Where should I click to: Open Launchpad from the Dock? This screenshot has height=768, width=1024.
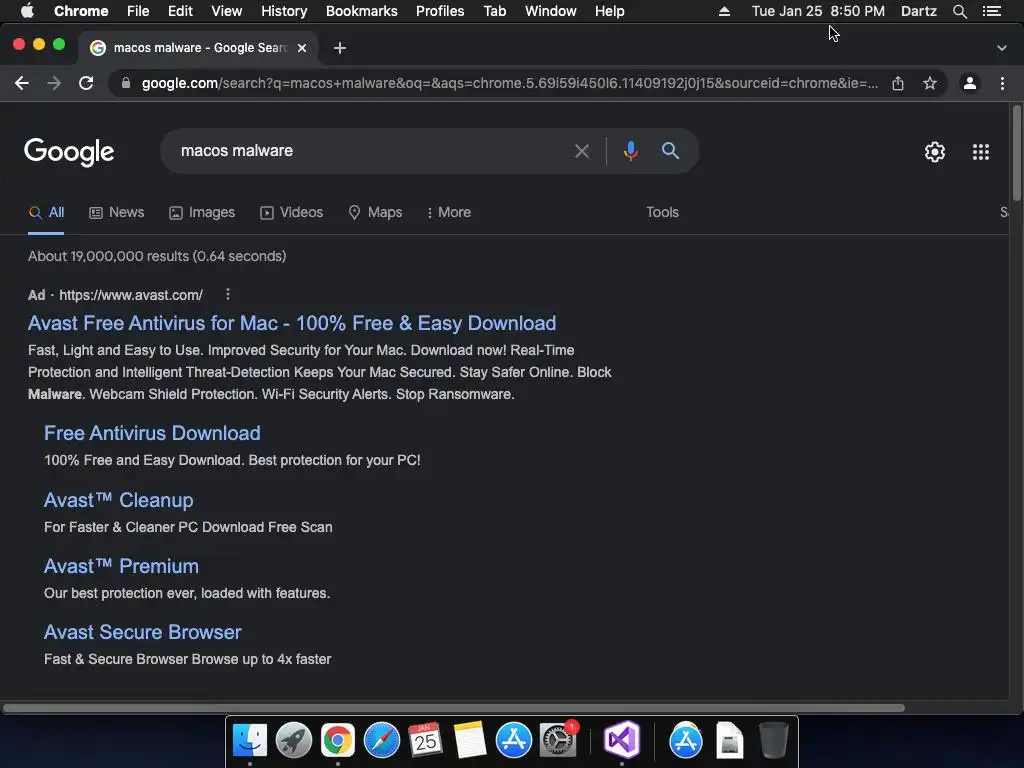(x=293, y=741)
